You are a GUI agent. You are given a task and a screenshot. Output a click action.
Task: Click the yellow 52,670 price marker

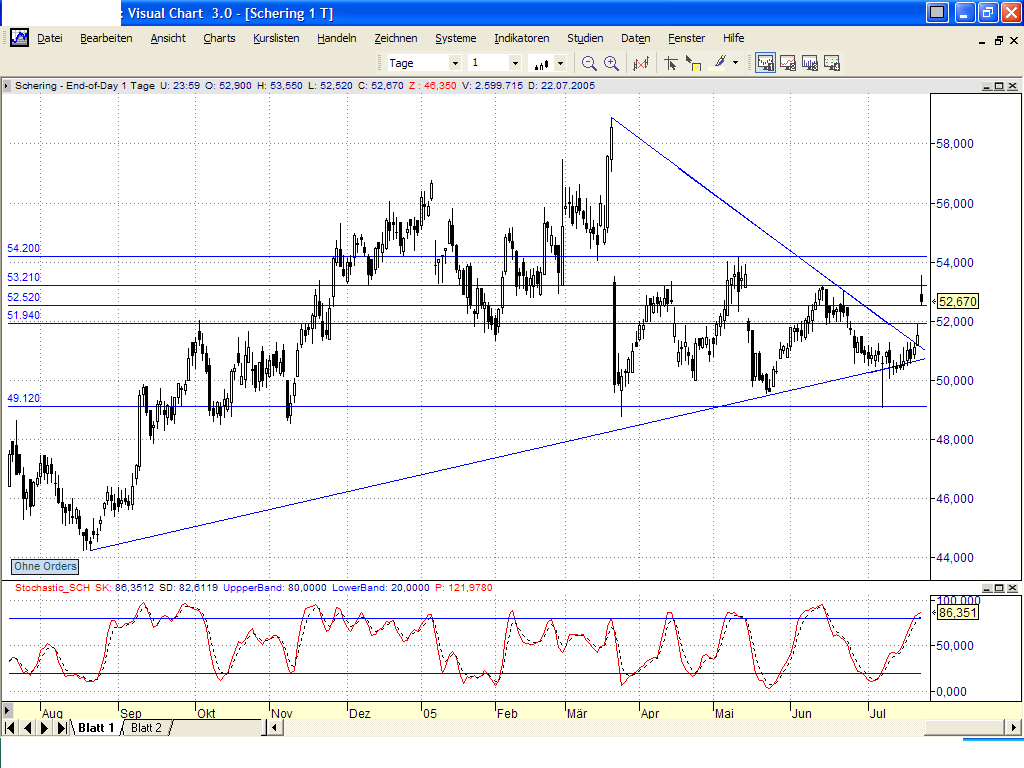[955, 301]
